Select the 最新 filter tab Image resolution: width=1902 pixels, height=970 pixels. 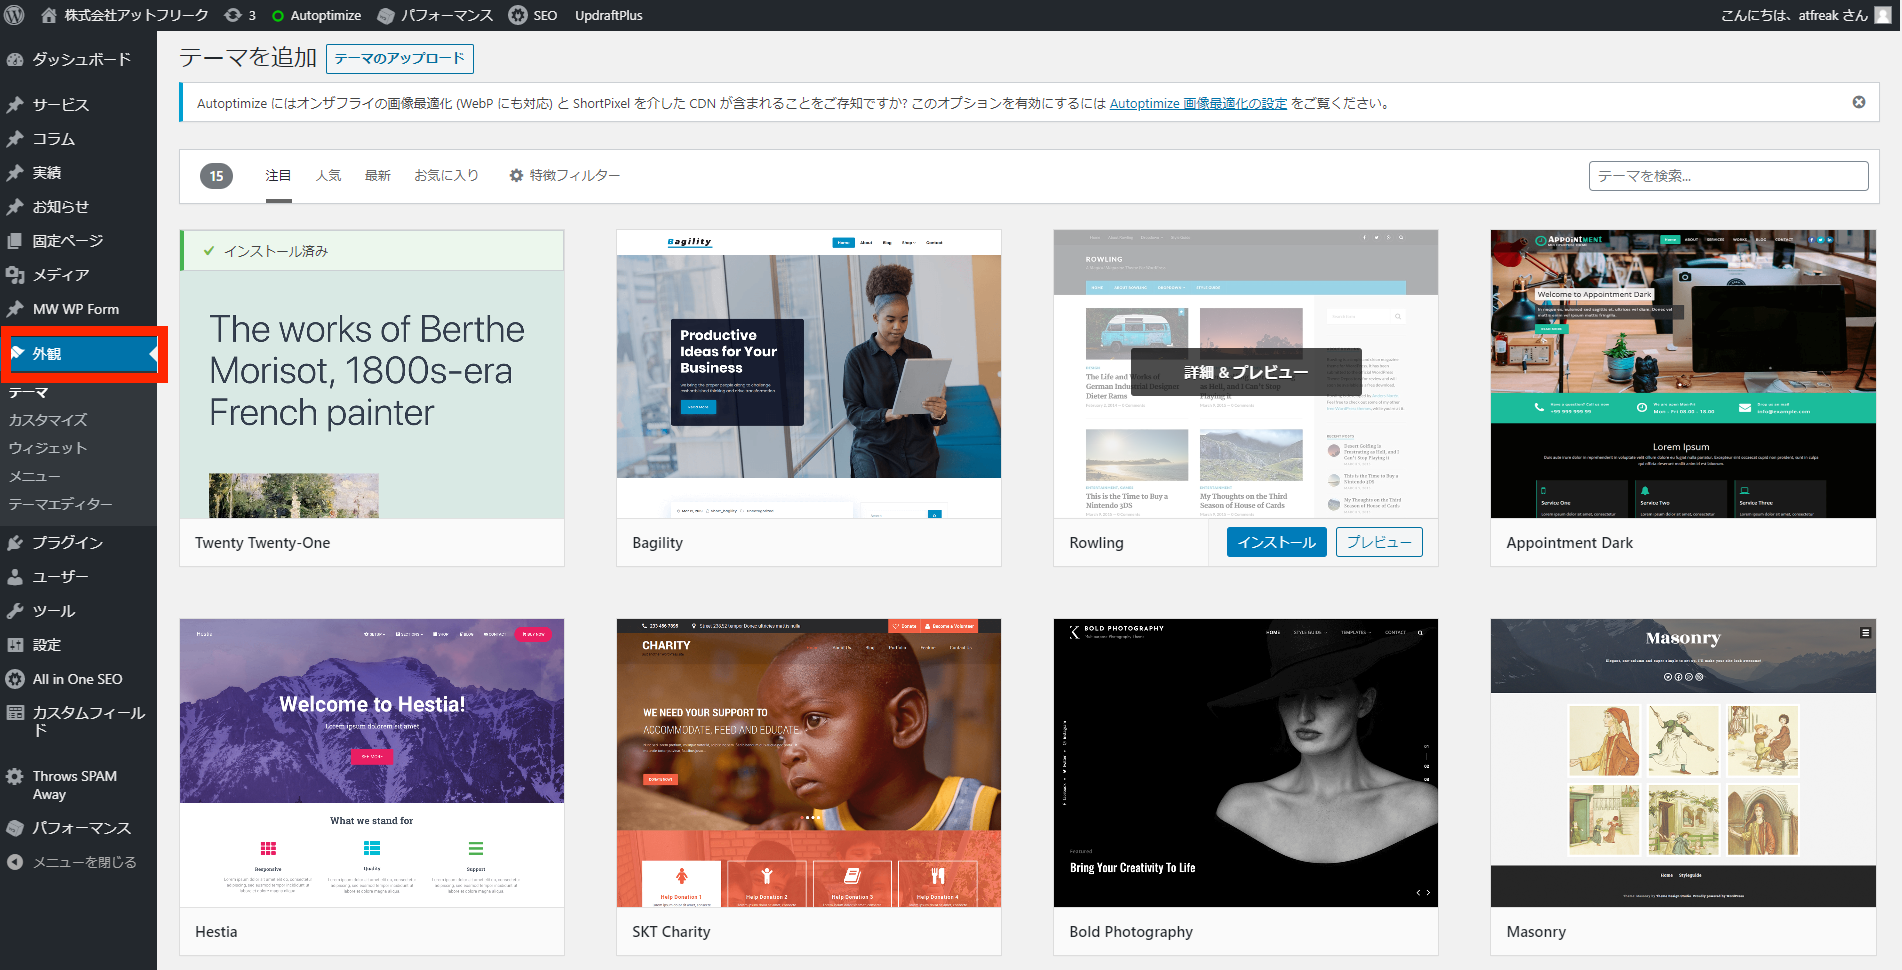pyautogui.click(x=378, y=176)
